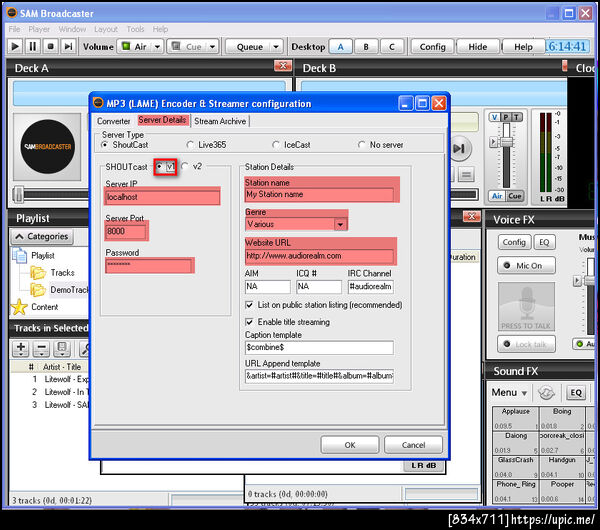Viewport: 600px width, 530px height.
Task: Open the Sound FX Menu dropdown
Action: [509, 393]
